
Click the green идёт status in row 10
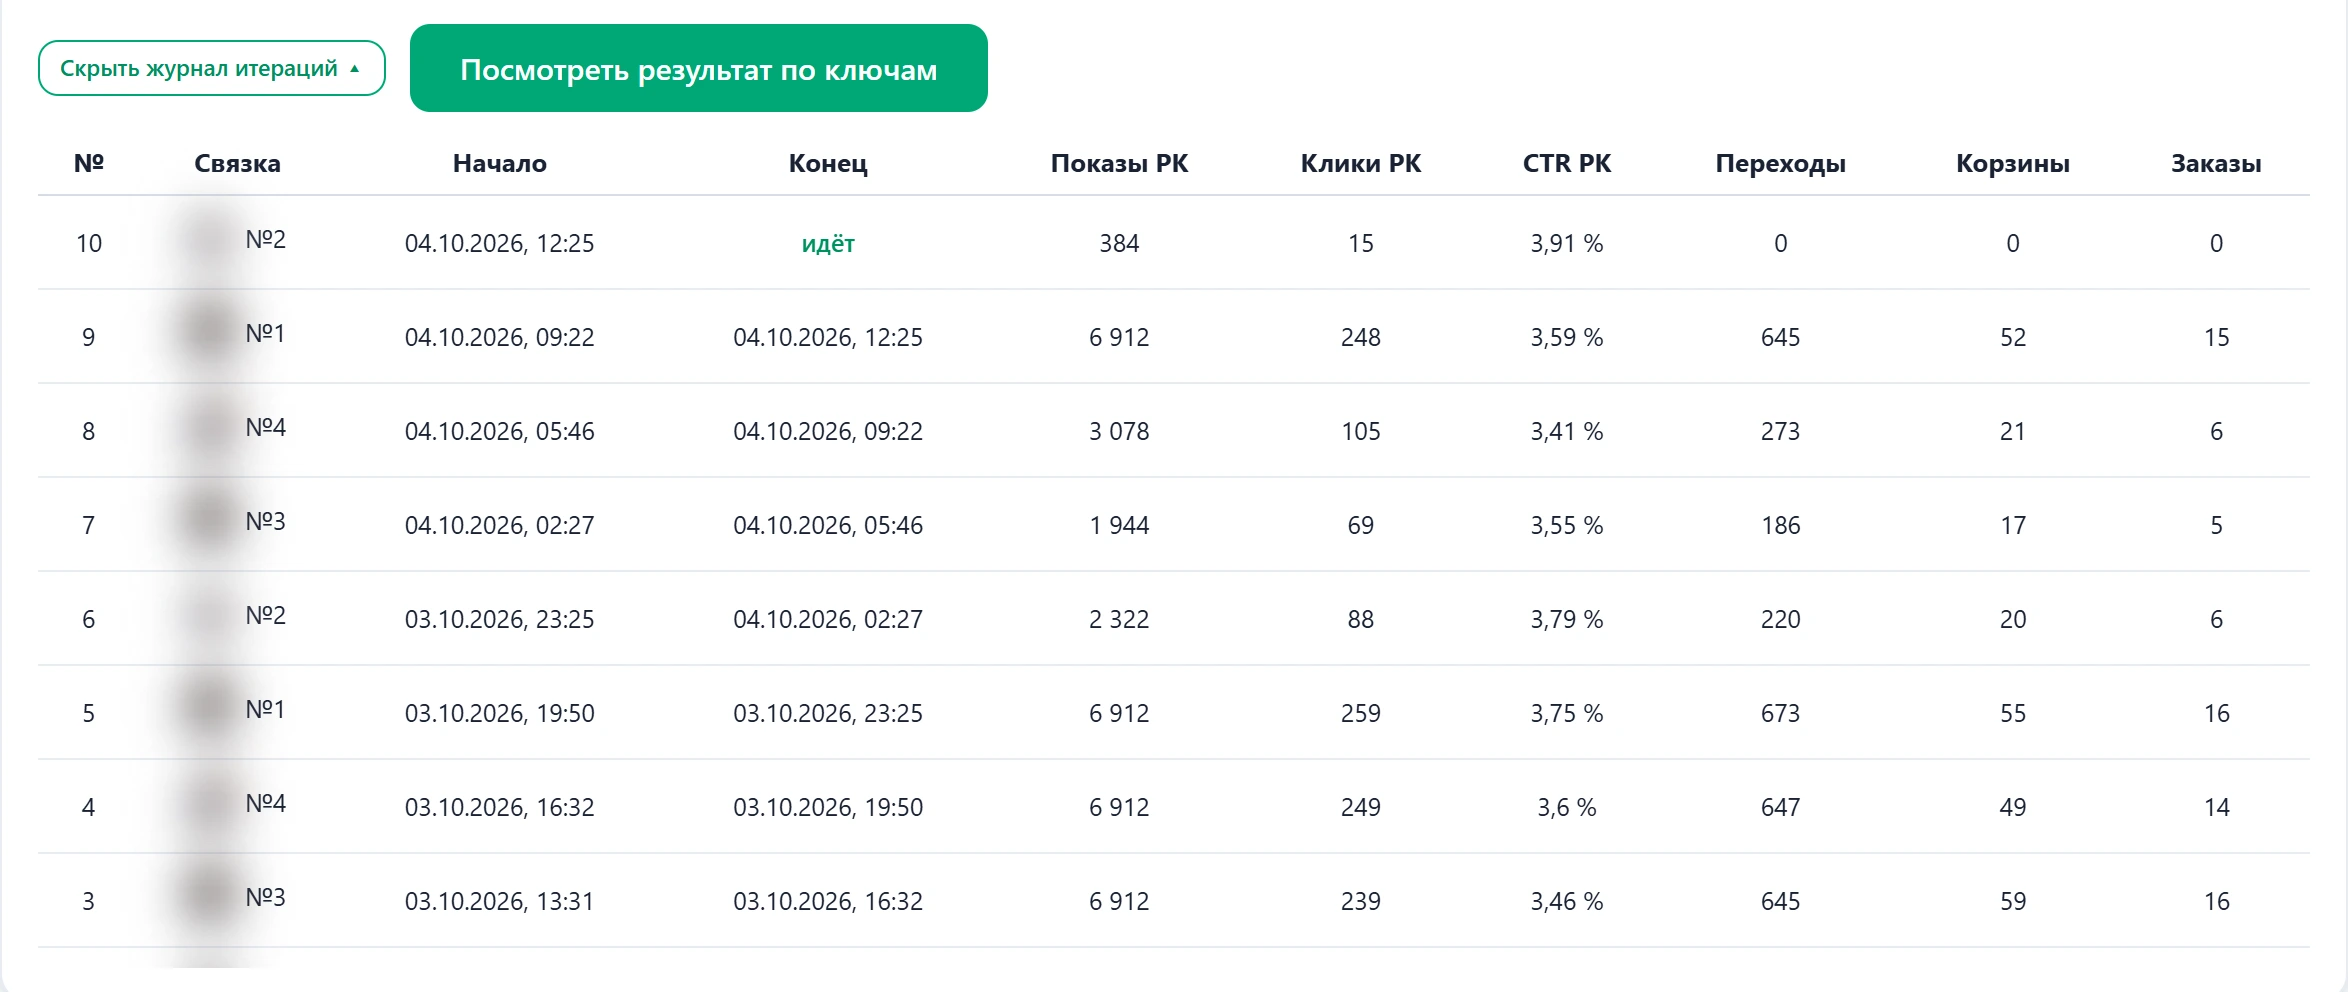(828, 244)
